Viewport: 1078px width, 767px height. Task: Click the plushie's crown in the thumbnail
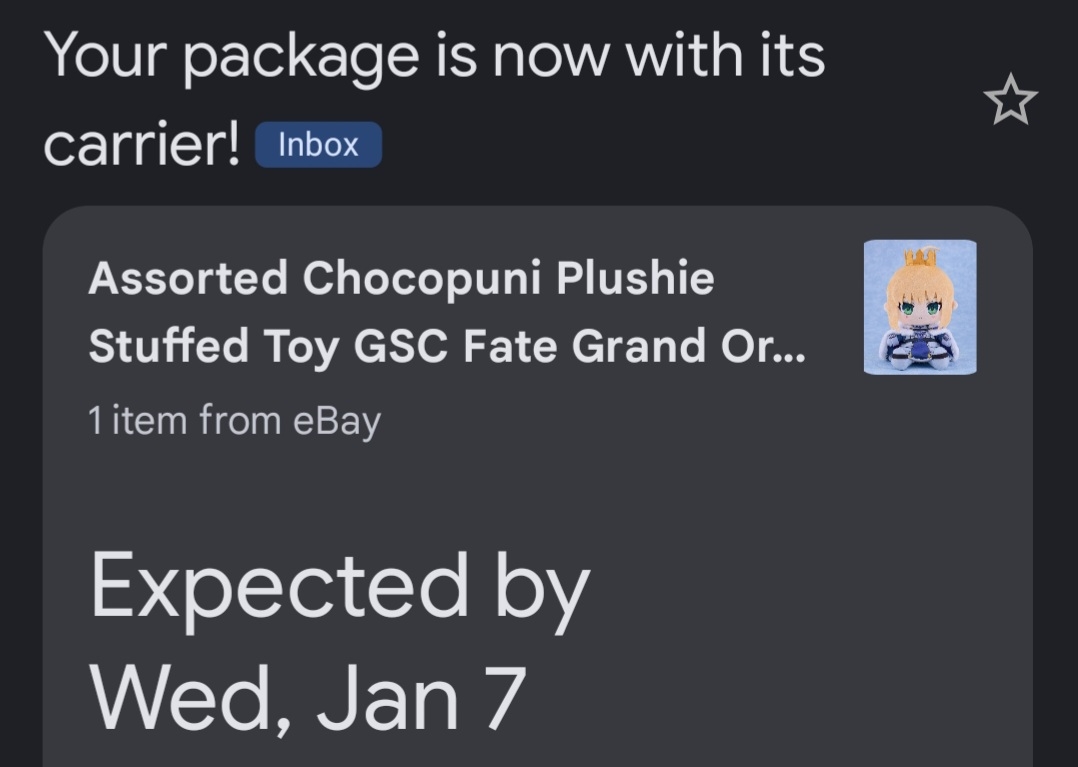tap(918, 257)
